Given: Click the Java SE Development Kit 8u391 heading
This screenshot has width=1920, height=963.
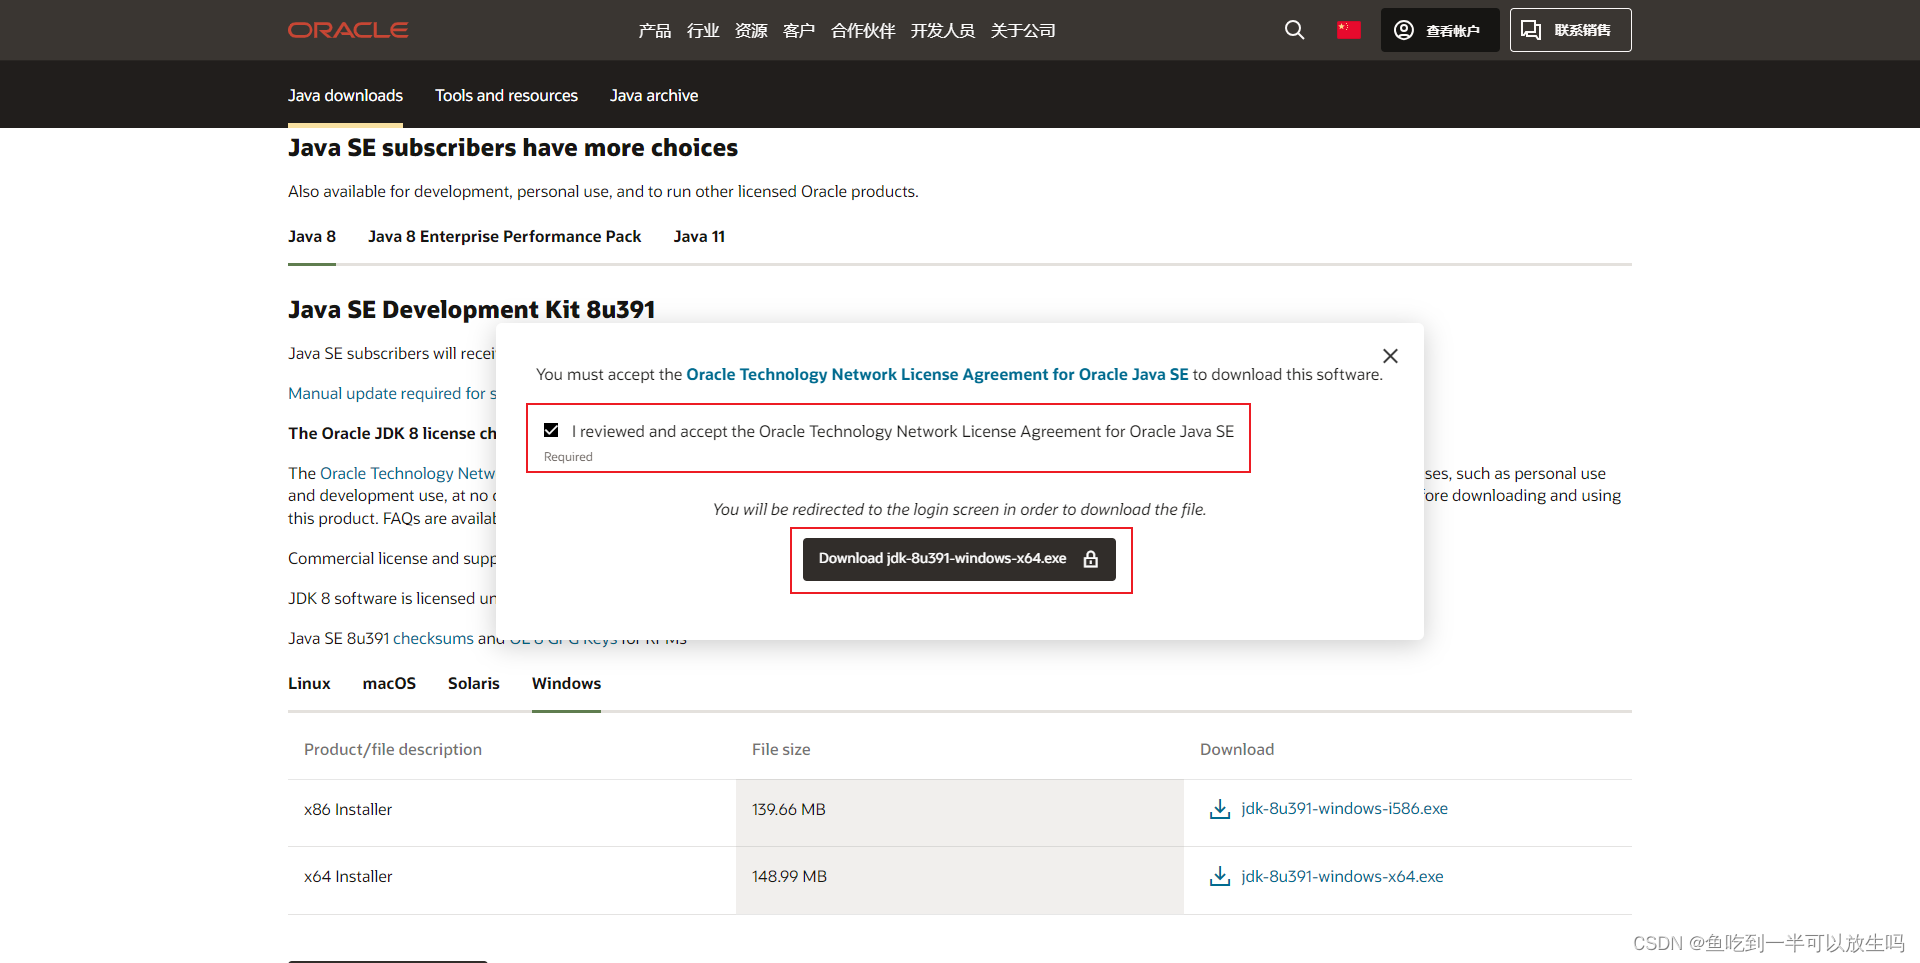Looking at the screenshot, I should click(x=472, y=310).
